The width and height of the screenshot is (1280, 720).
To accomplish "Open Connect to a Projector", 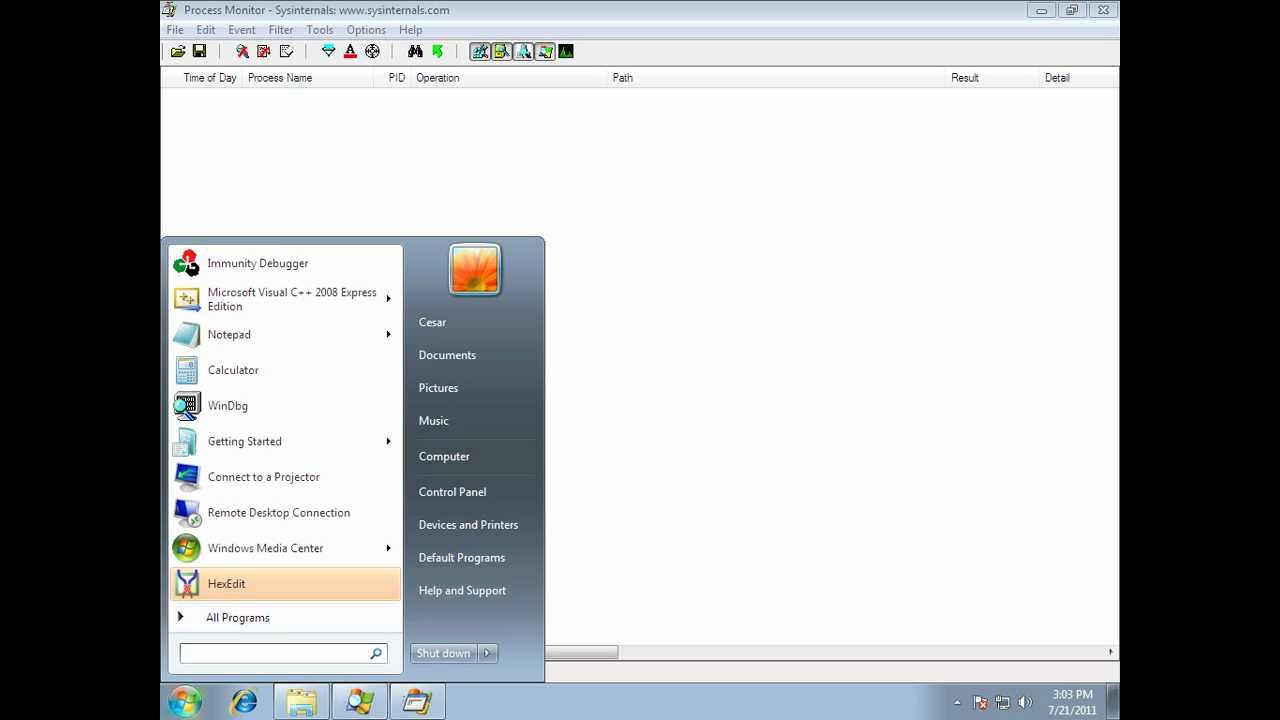I will [285, 477].
